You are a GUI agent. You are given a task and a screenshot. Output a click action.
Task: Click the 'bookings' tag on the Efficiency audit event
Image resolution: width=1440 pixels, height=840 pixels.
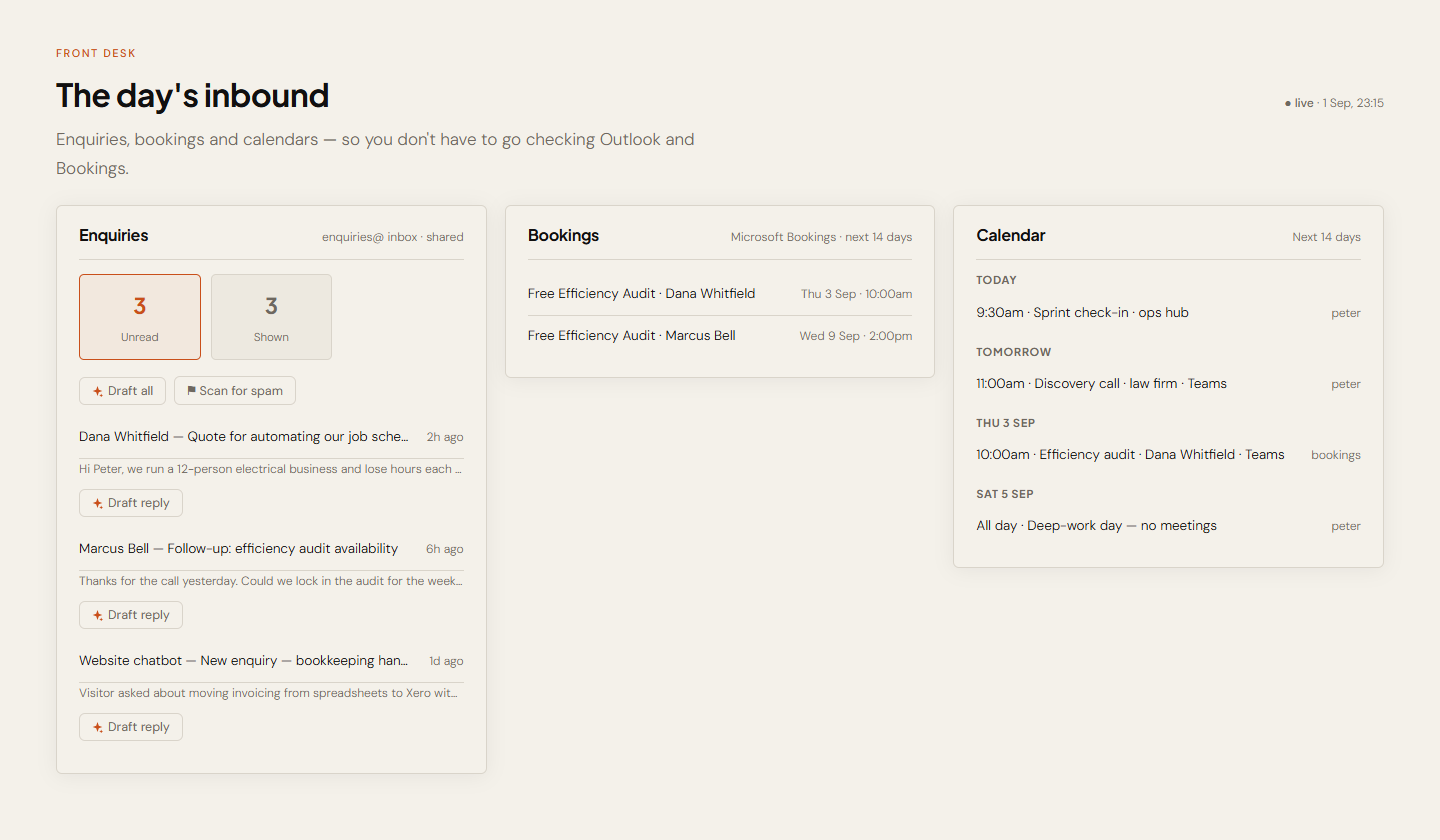coord(1336,455)
